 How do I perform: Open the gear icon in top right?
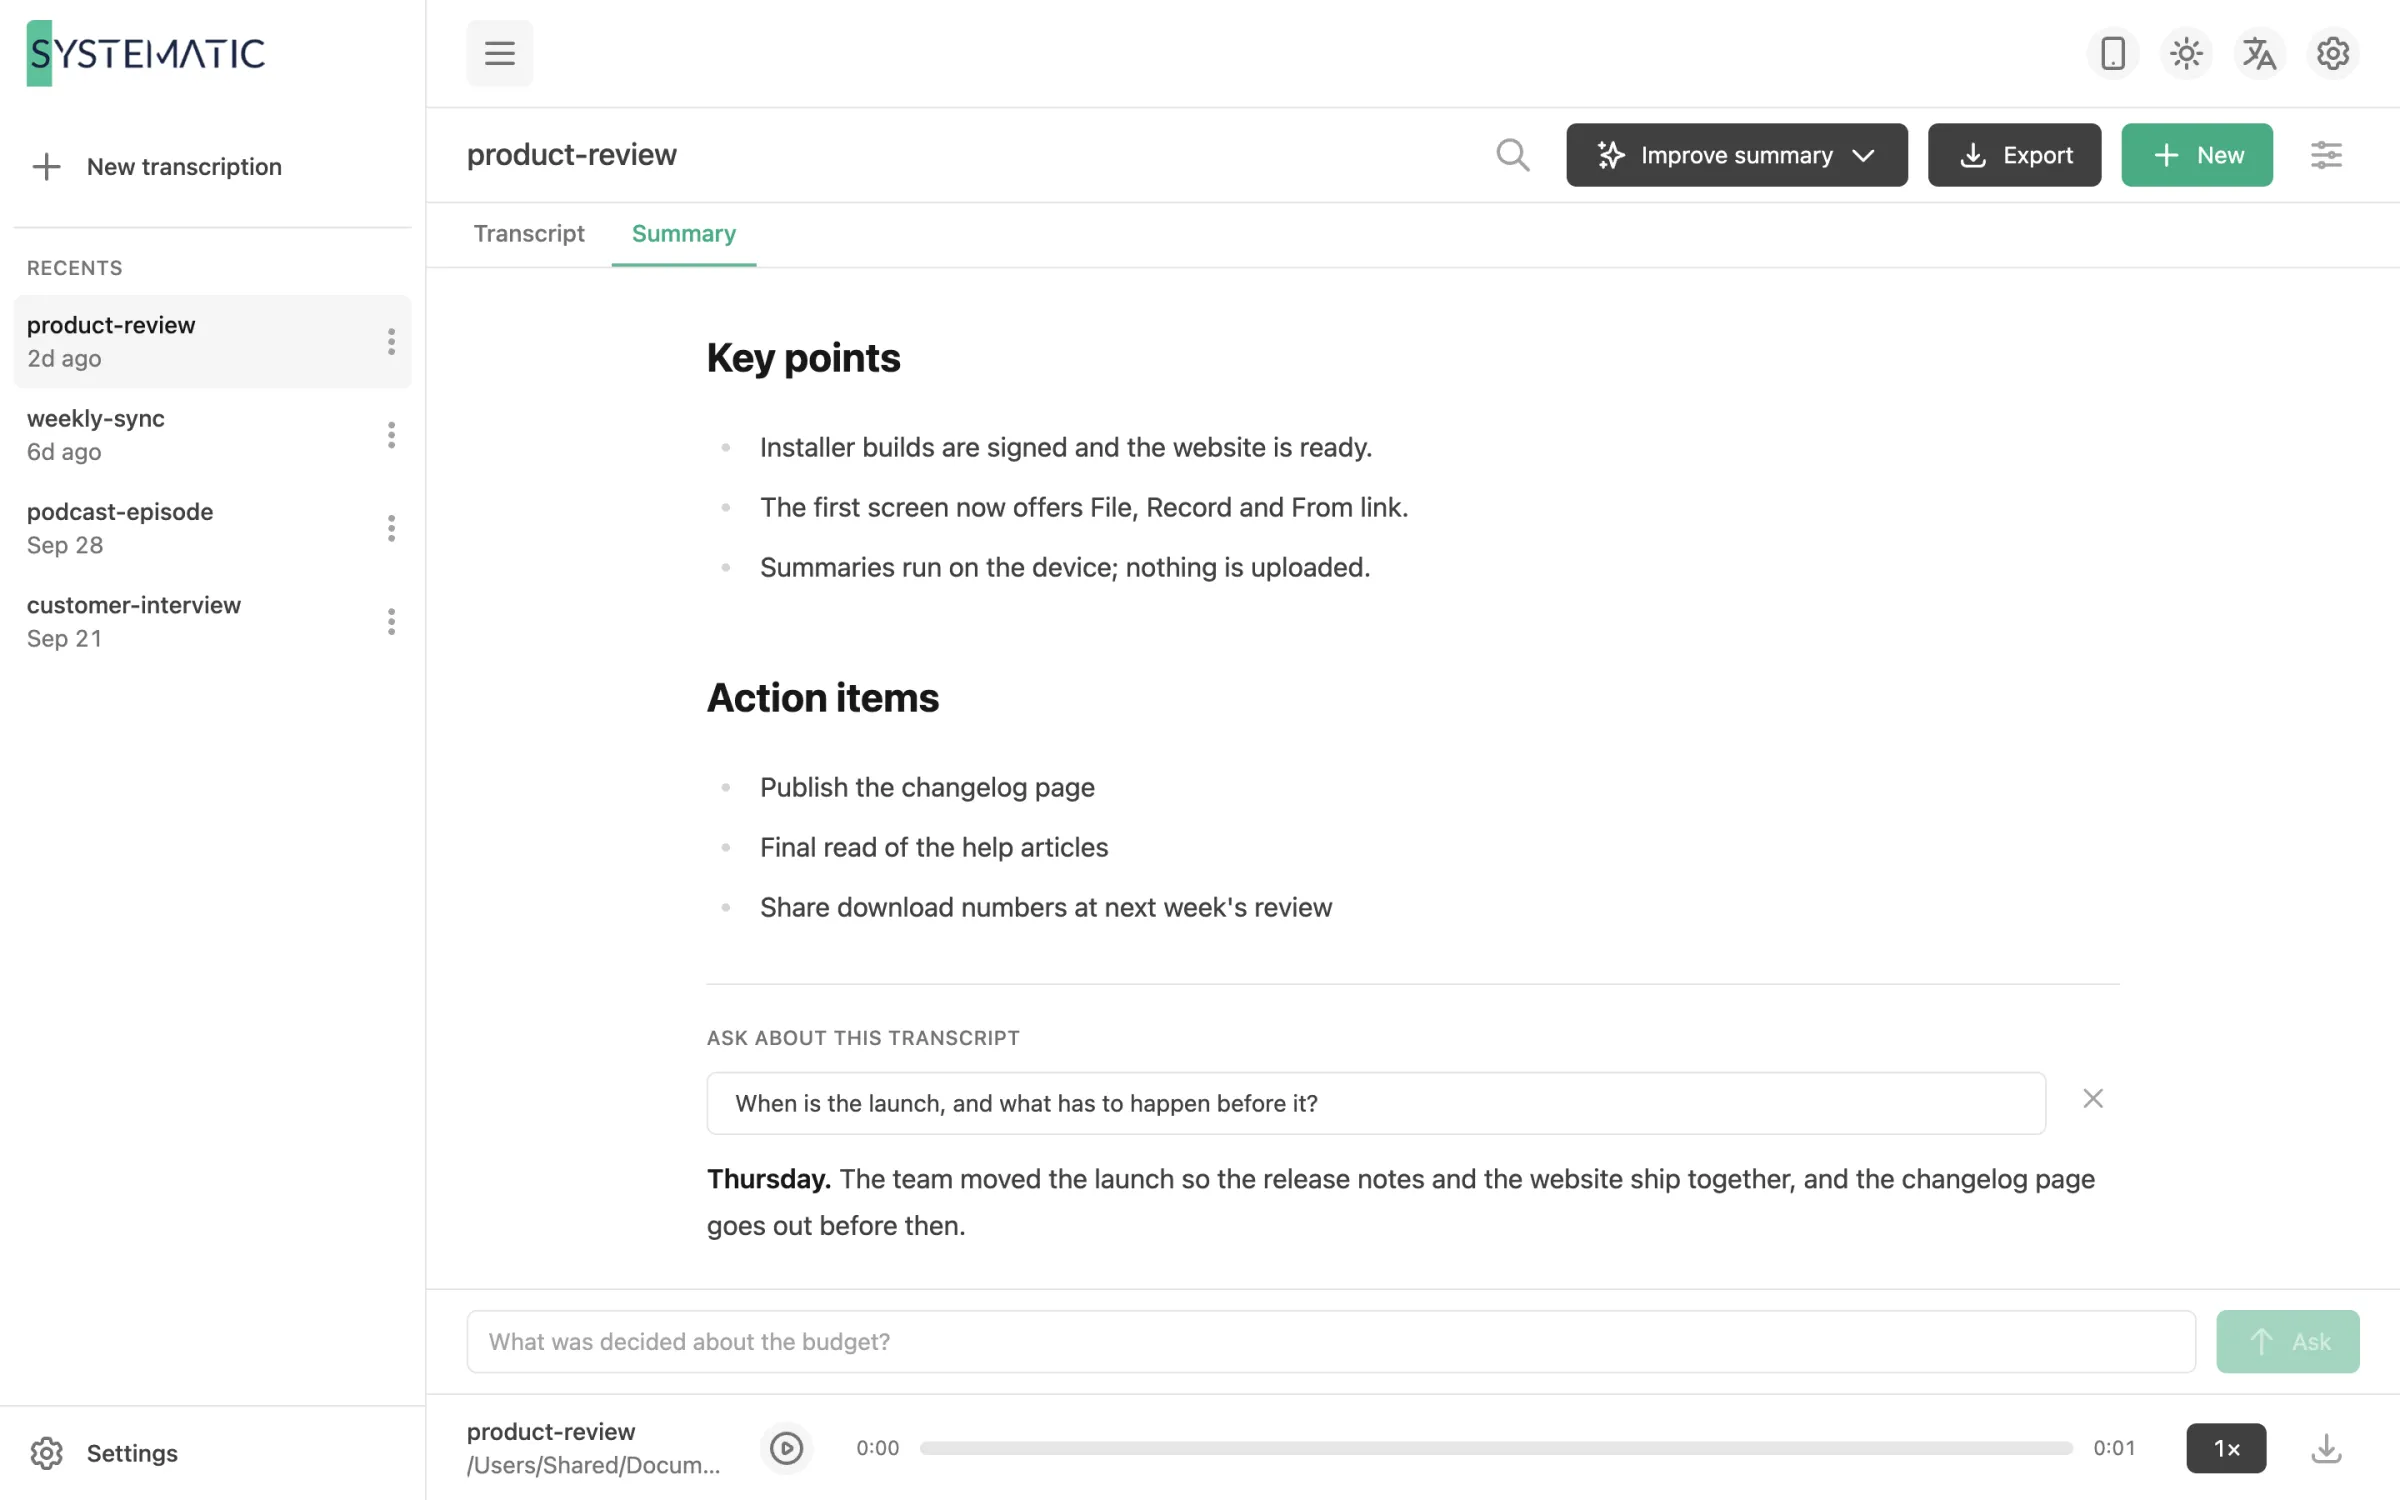(2332, 53)
